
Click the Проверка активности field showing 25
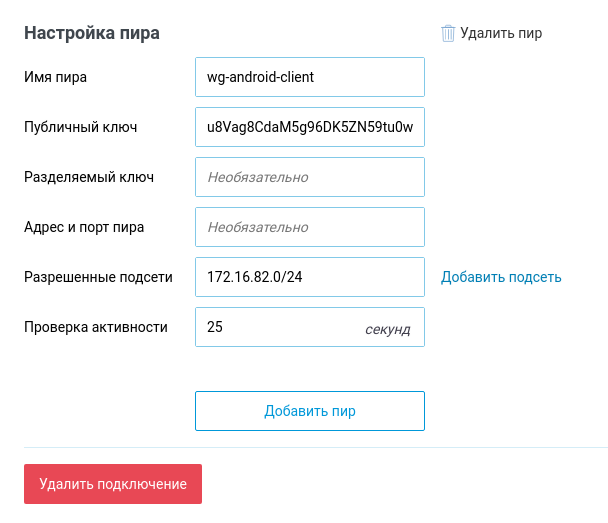pos(310,327)
